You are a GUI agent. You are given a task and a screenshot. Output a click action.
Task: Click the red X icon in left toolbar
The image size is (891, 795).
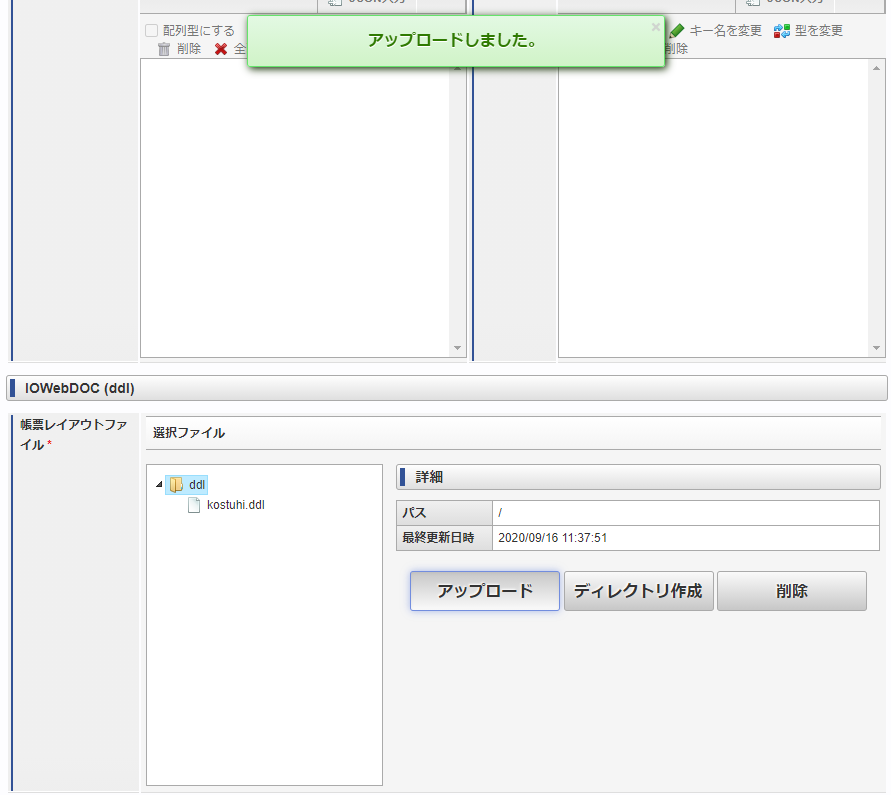[221, 49]
